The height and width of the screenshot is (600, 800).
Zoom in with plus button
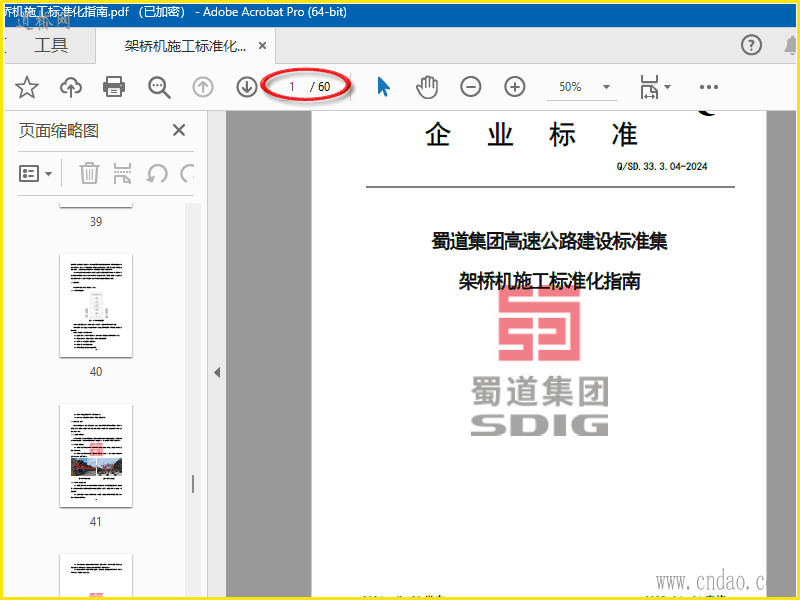(515, 87)
